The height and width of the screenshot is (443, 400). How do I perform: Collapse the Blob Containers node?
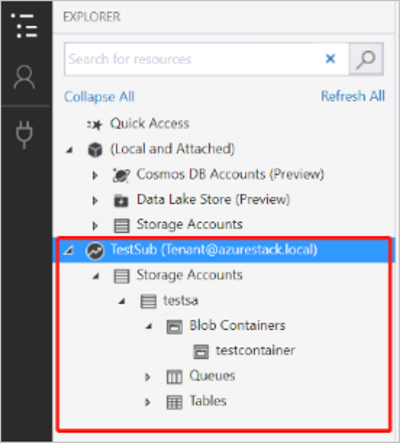click(x=149, y=326)
